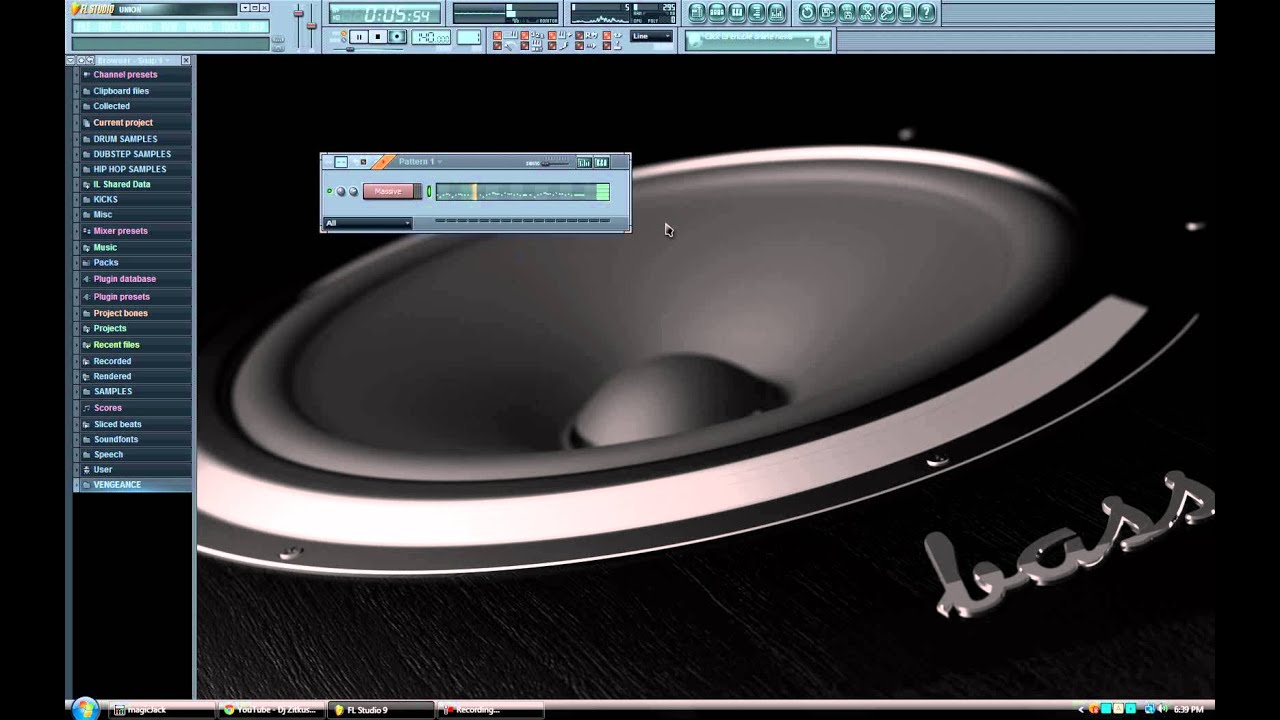Switch to the YouTube Chrome taskbar item
Screen dimensions: 1280x720
click(272, 710)
